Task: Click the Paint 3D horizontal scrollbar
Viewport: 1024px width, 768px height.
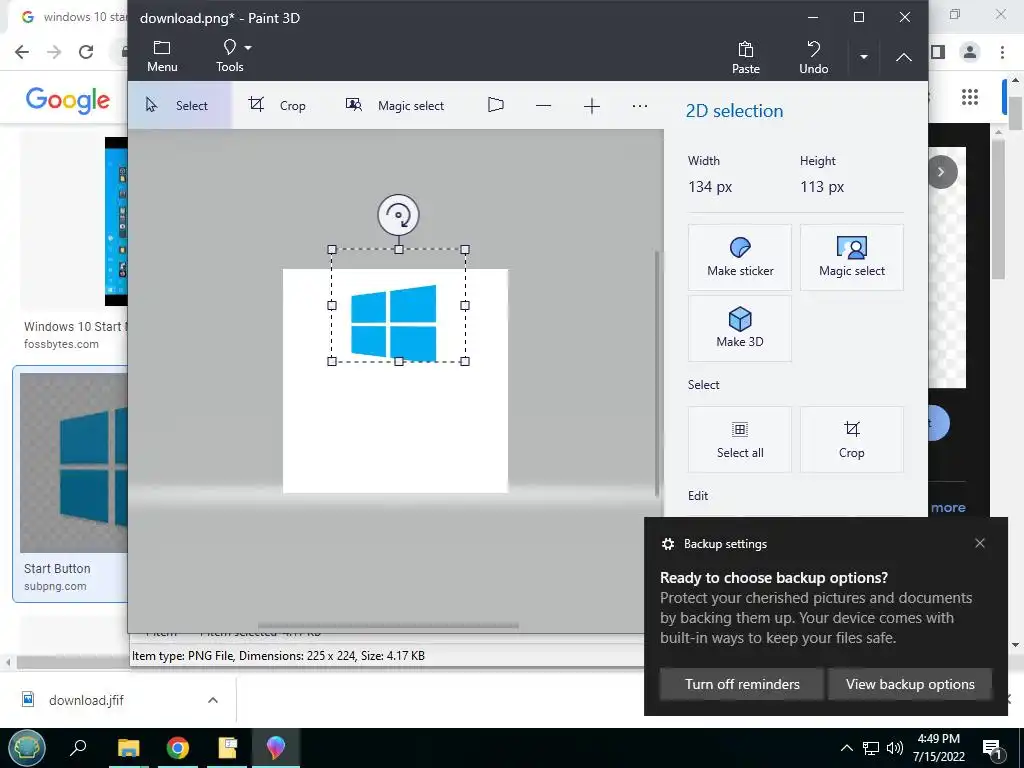Action: point(389,626)
